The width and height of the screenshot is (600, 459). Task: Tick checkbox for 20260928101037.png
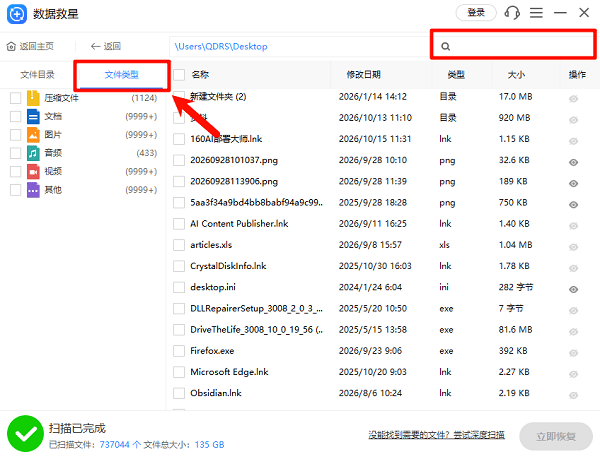[179, 160]
